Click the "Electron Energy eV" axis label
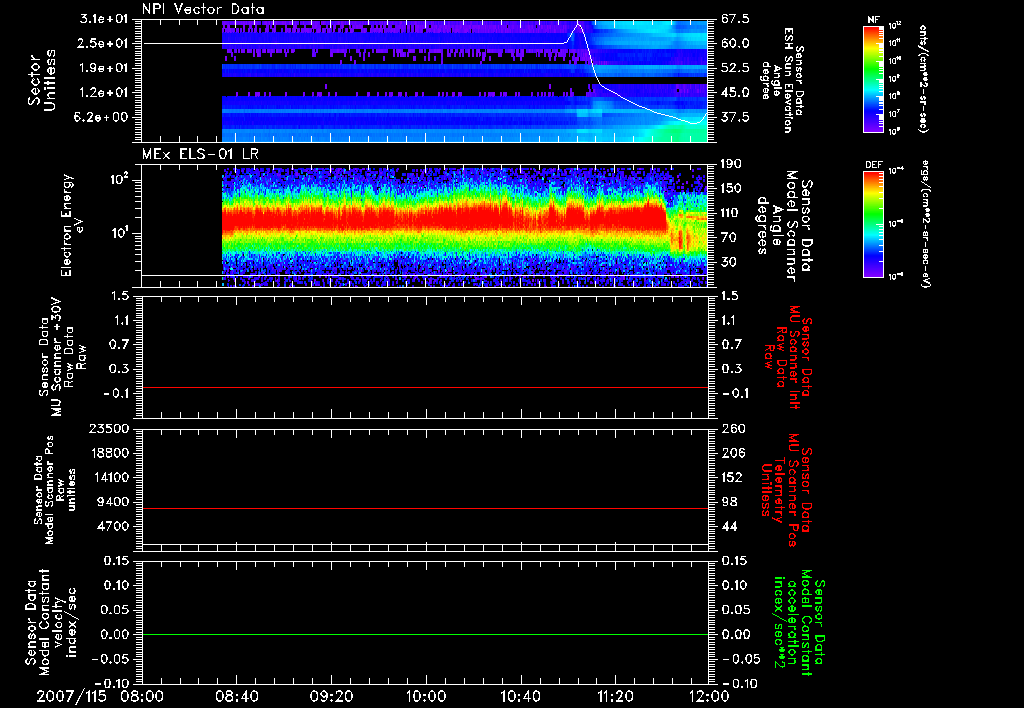 tap(73, 225)
